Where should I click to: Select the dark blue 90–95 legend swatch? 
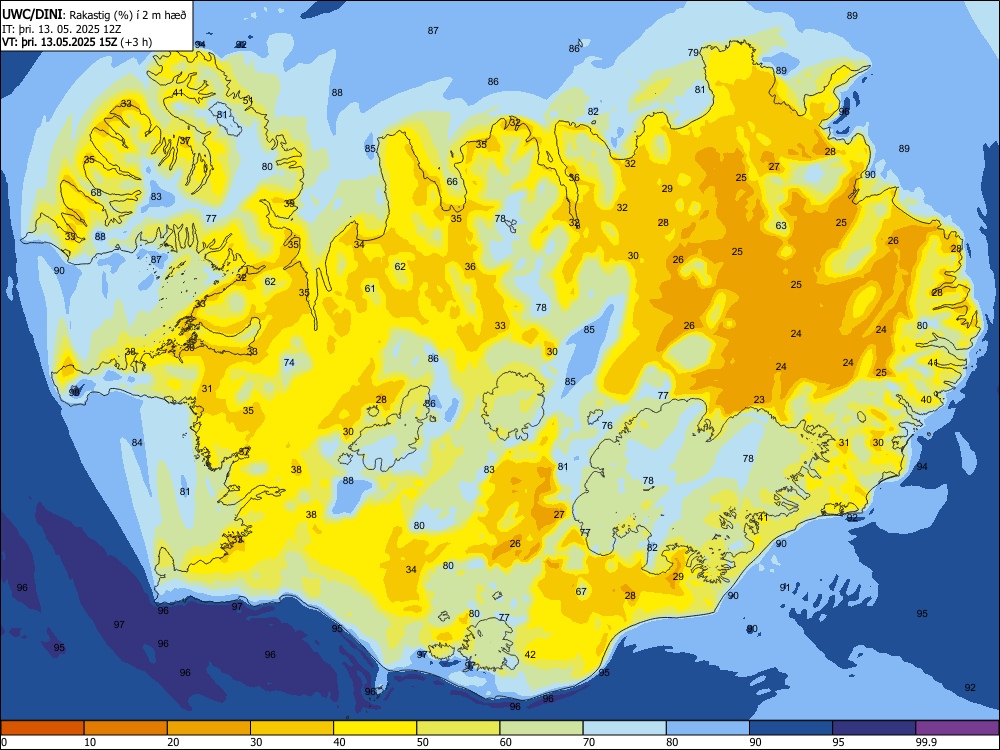(791, 728)
